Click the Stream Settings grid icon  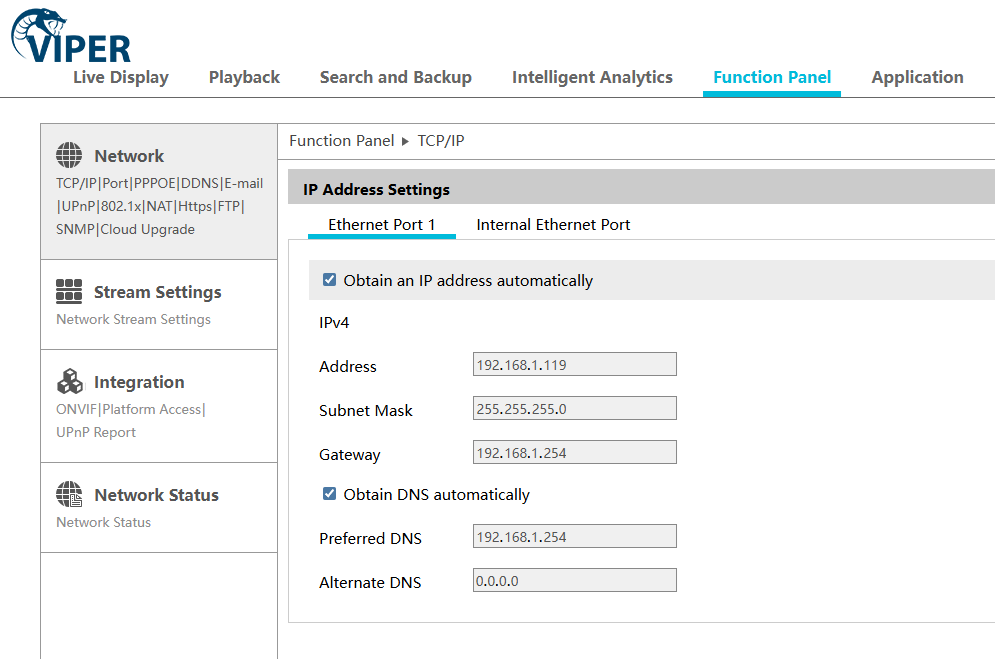pyautogui.click(x=69, y=292)
